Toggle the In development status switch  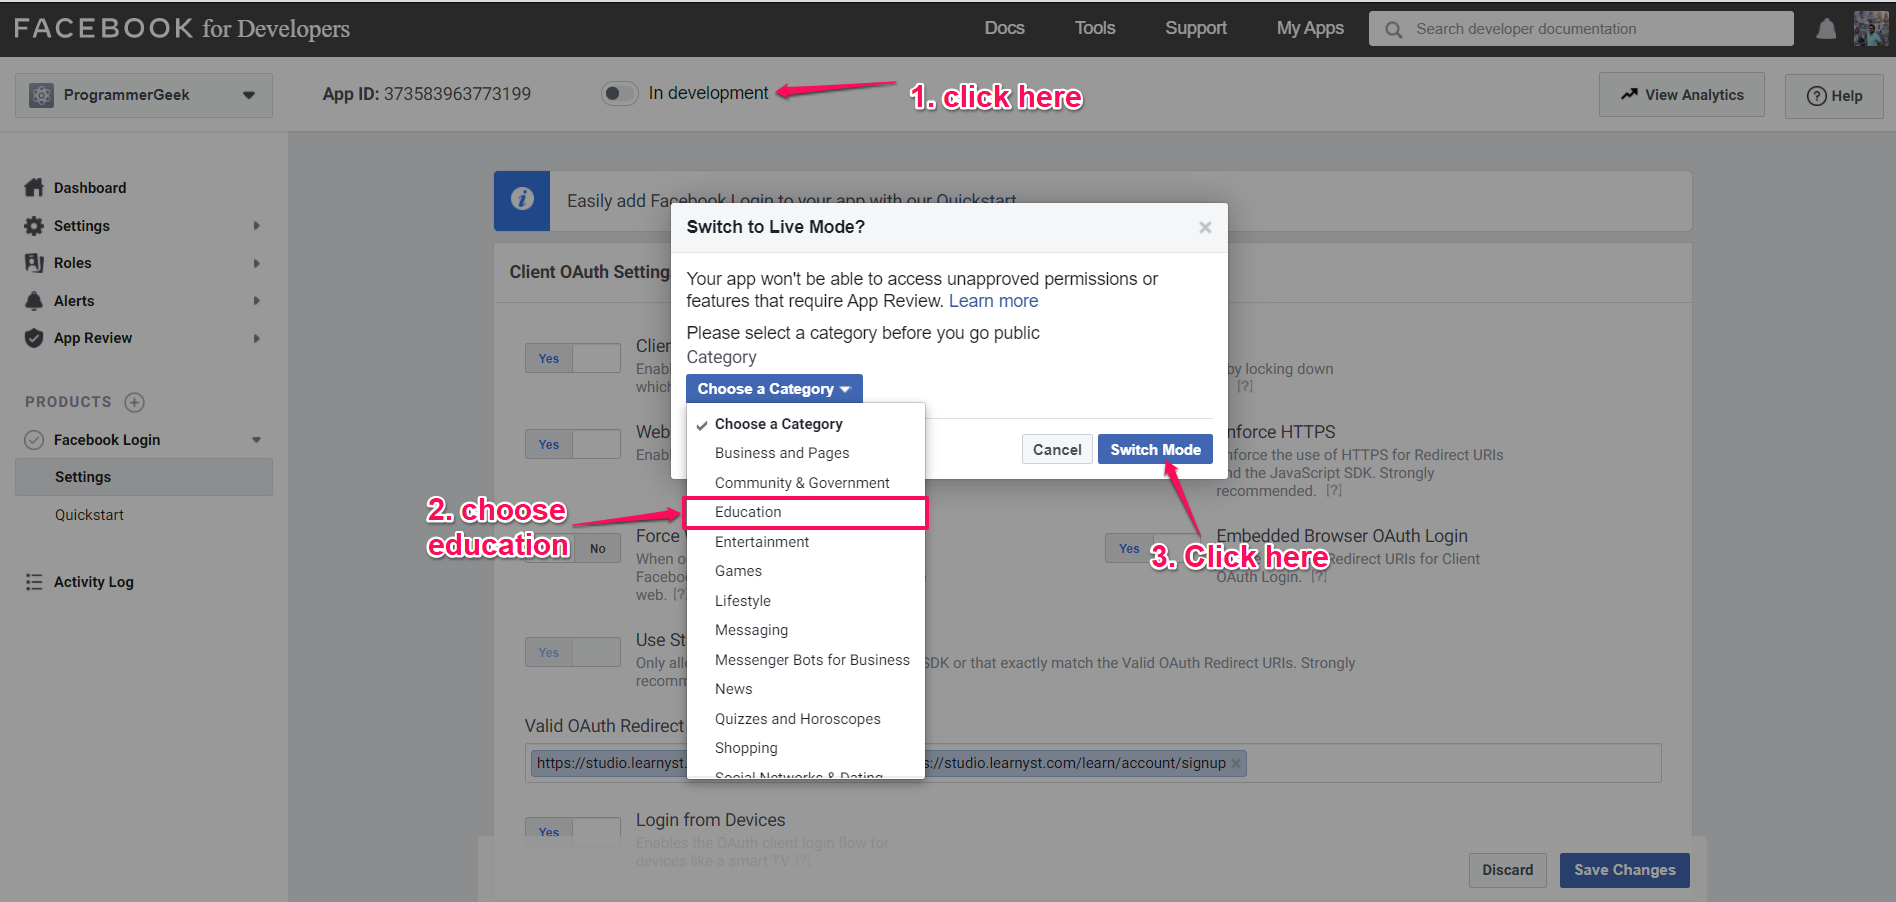pyautogui.click(x=619, y=93)
